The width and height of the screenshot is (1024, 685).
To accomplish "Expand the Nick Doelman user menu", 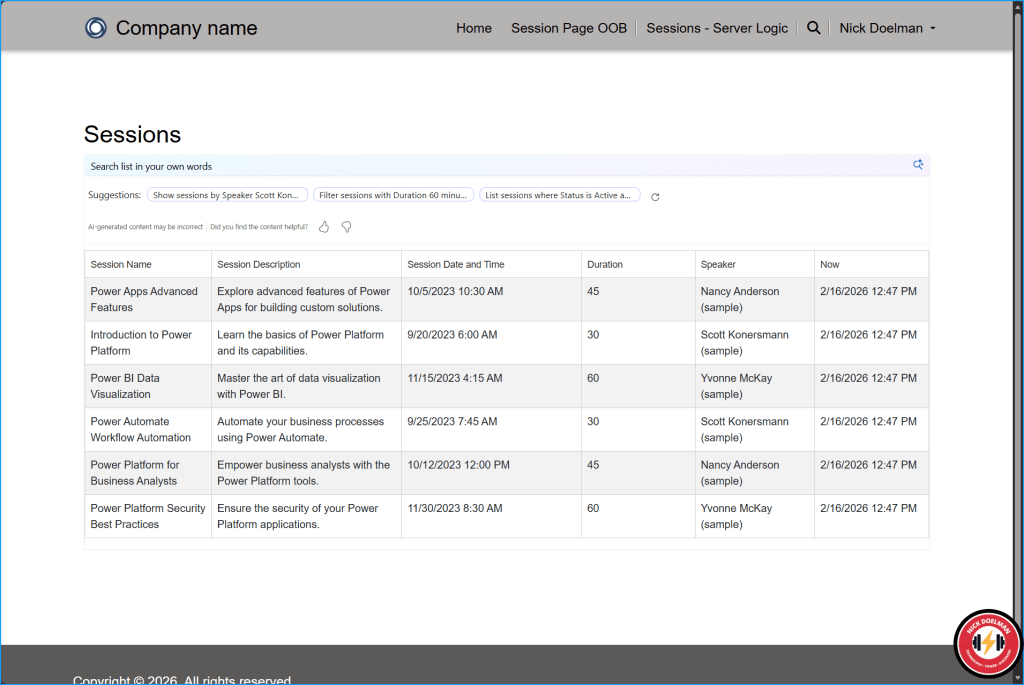I will (x=887, y=28).
